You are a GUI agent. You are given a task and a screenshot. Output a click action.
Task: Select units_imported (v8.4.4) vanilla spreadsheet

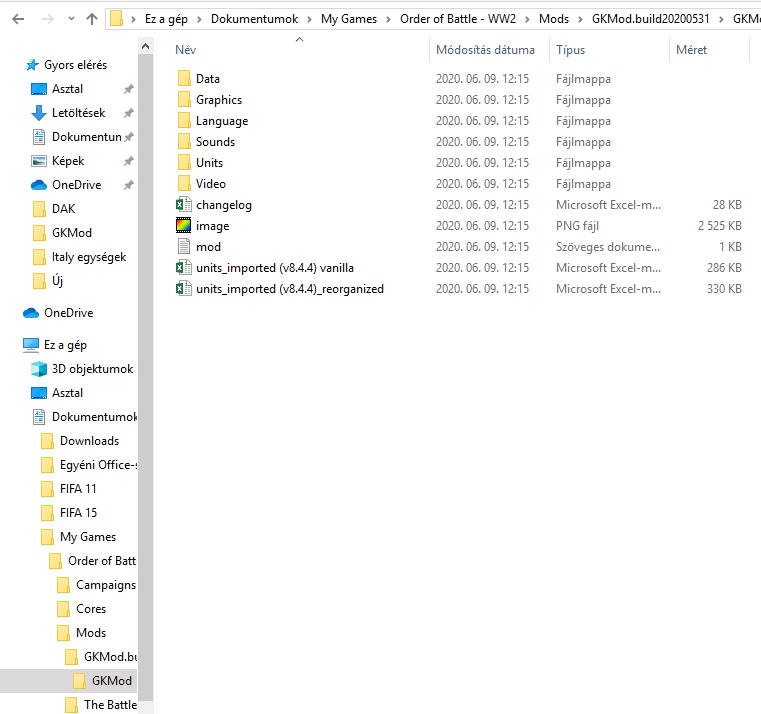274,268
